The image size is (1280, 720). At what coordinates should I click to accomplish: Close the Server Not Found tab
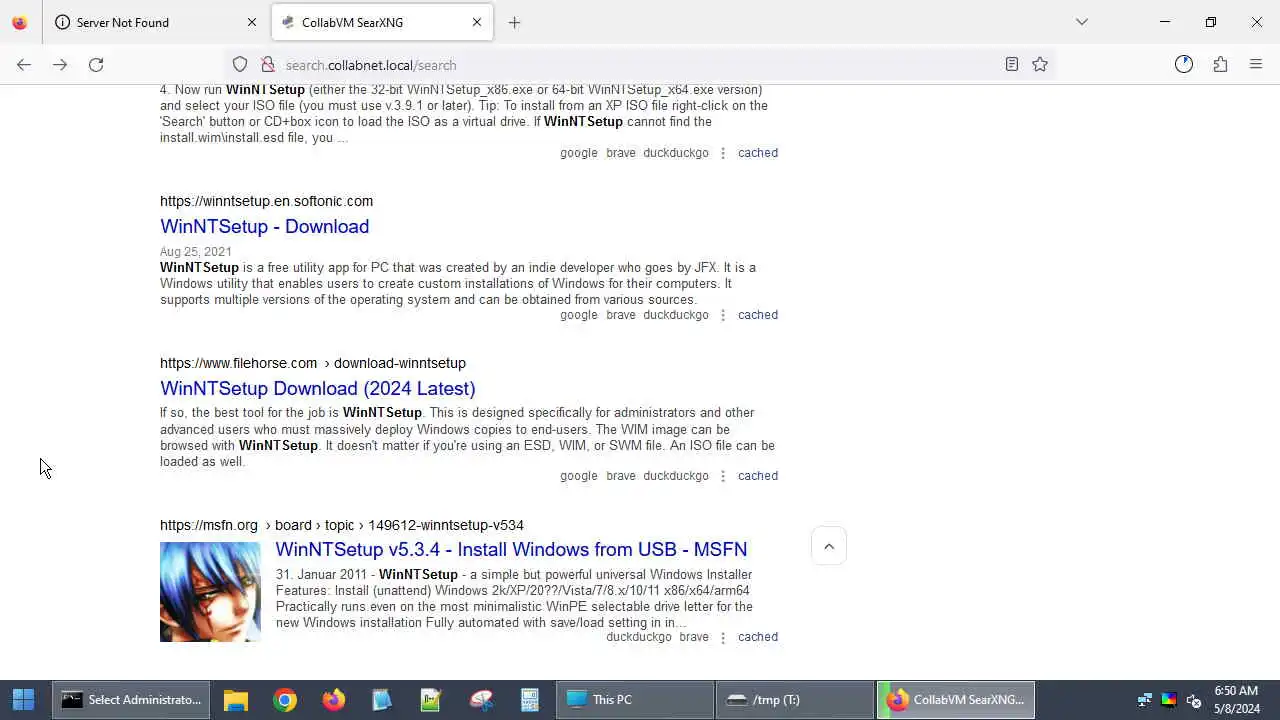[252, 22]
